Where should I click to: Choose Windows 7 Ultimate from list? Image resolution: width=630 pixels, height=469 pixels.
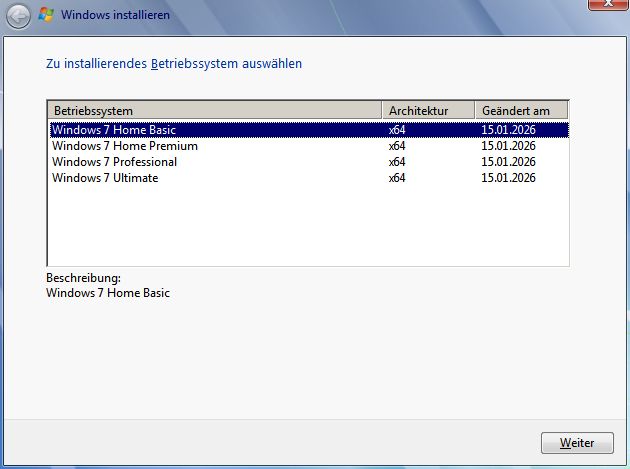(105, 178)
